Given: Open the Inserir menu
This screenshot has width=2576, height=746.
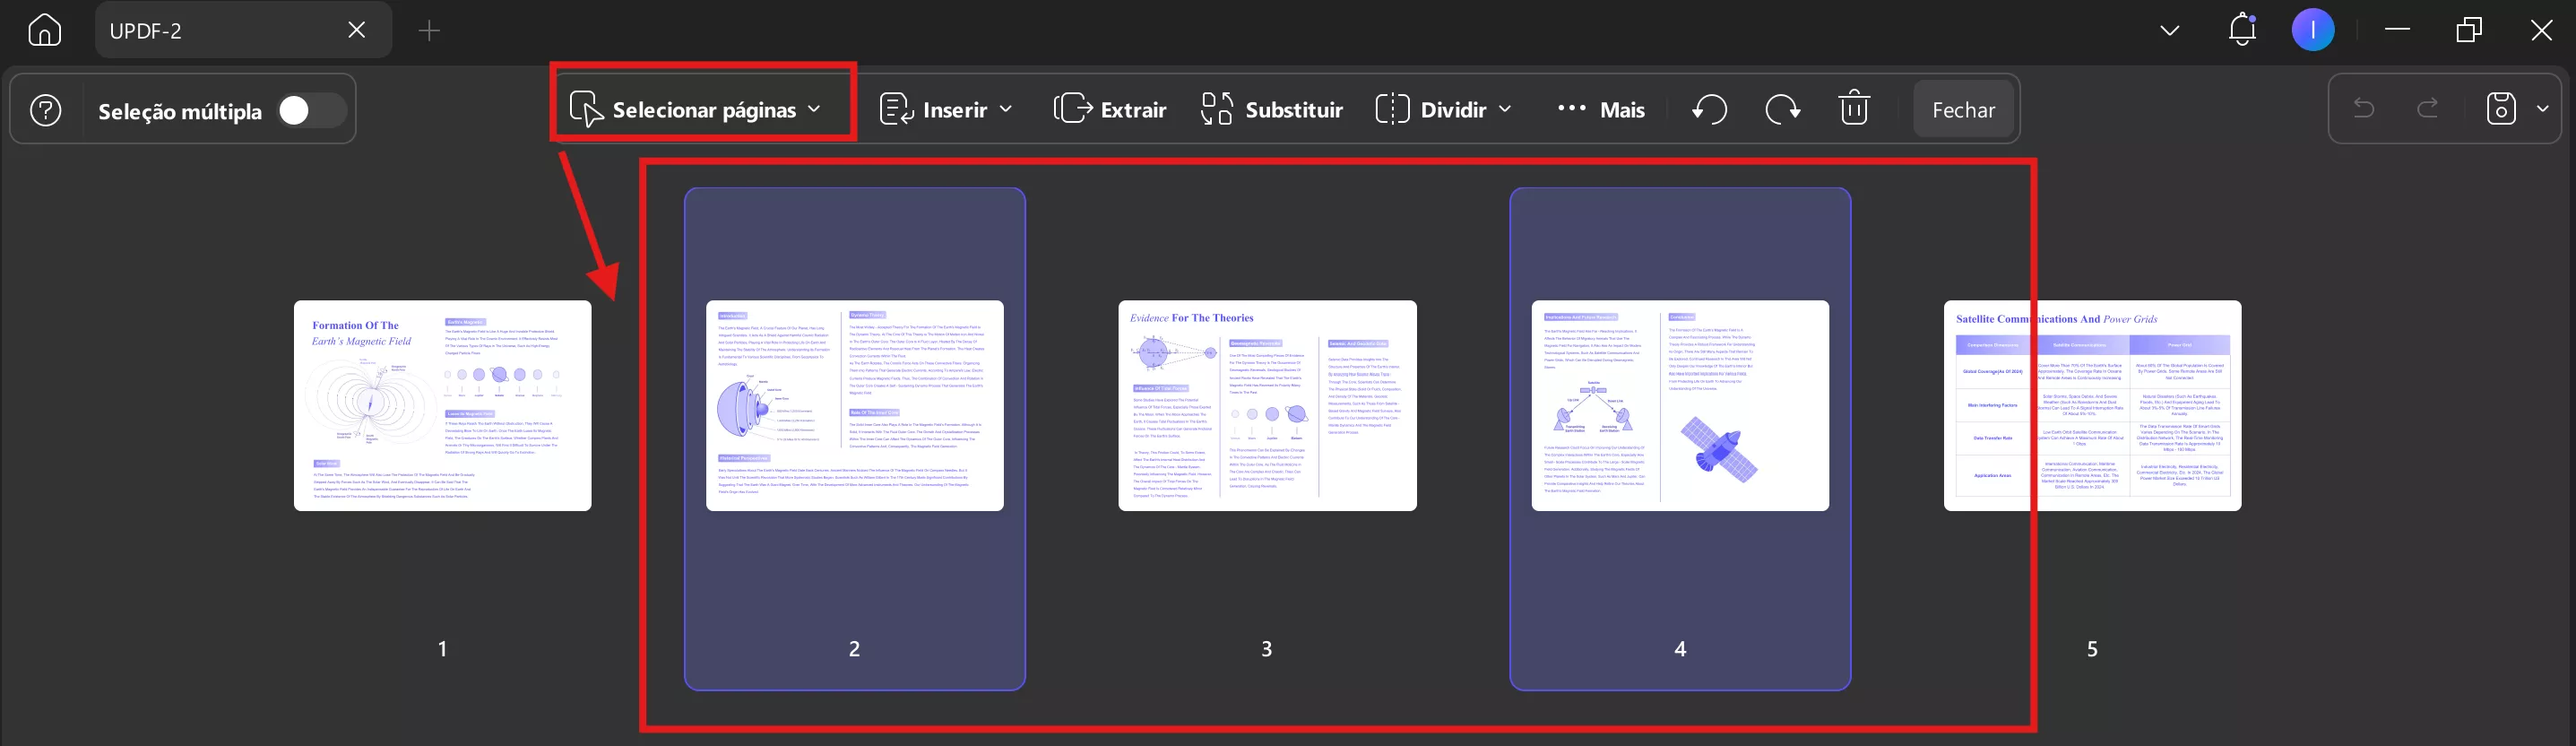Looking at the screenshot, I should pyautogui.click(x=946, y=109).
